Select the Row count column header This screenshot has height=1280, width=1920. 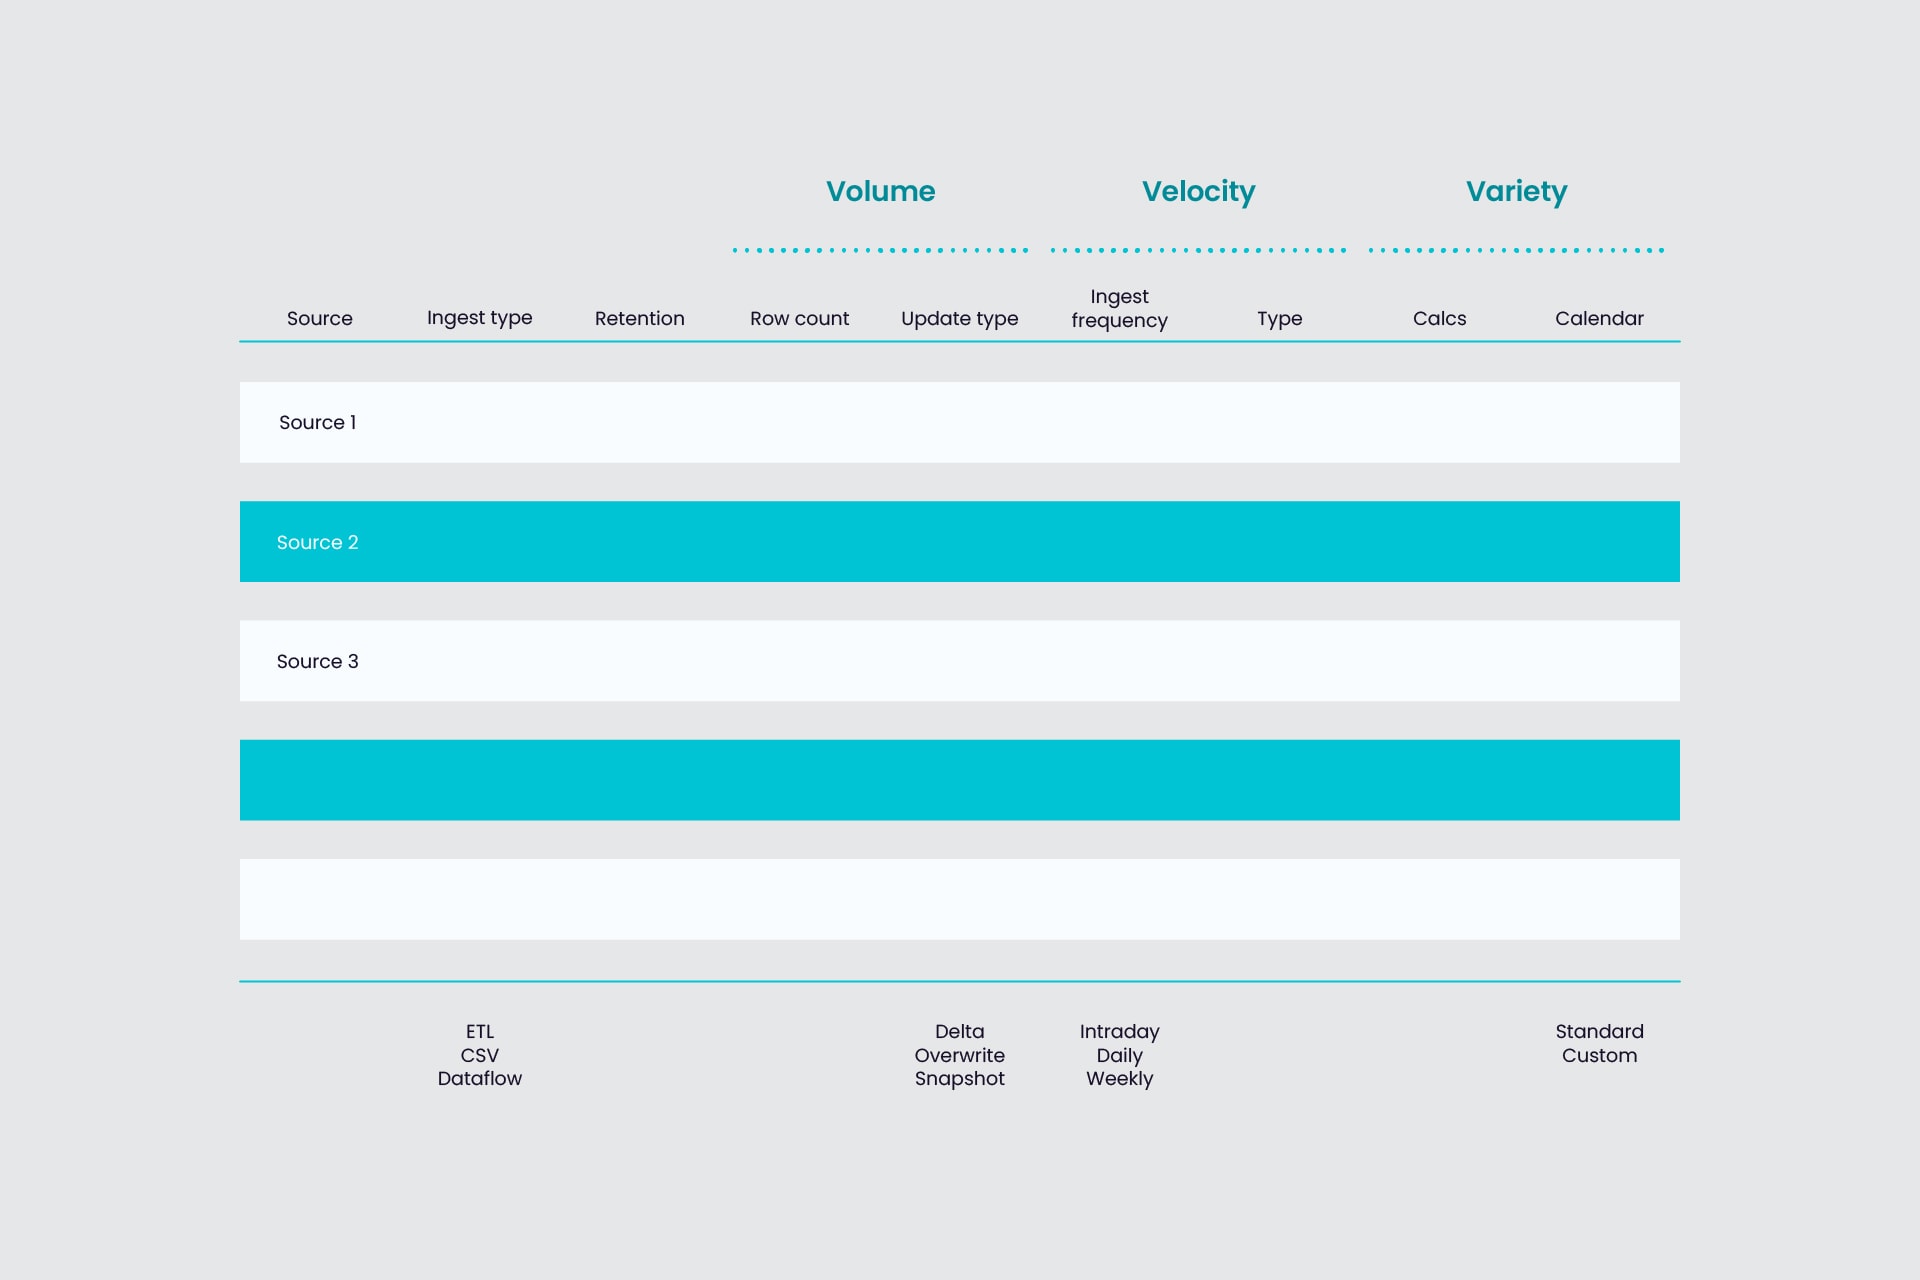(x=799, y=318)
